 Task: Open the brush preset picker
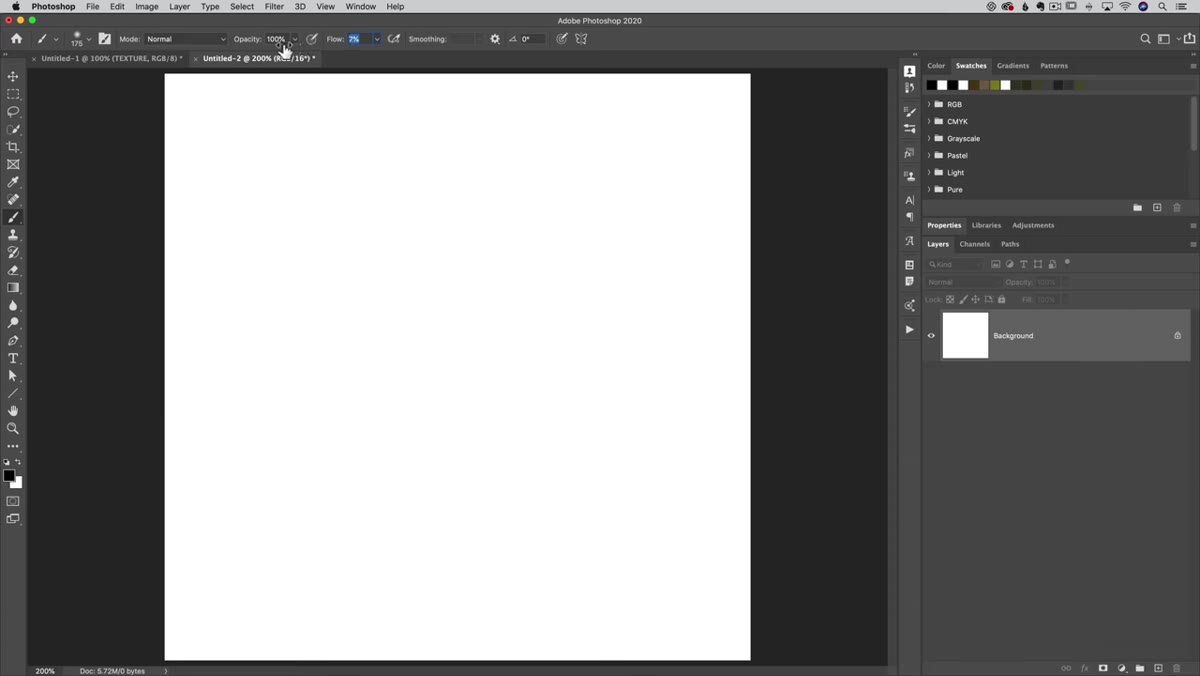tap(81, 39)
